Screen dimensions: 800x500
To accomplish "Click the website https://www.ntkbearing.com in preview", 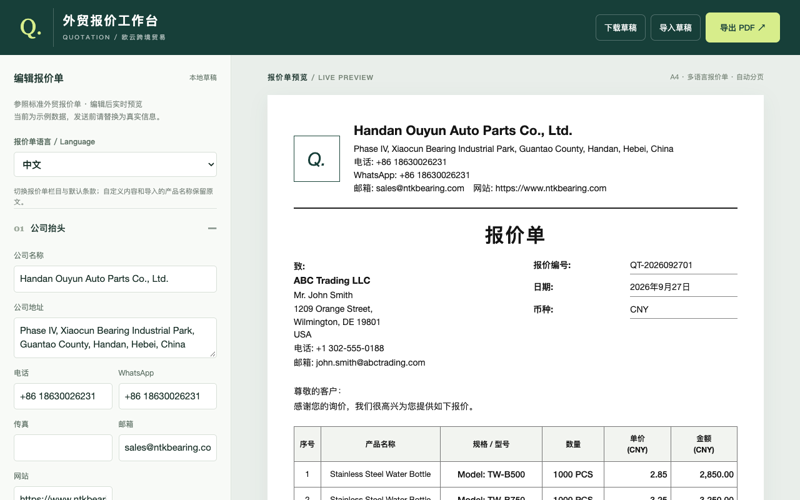I will coord(551,188).
